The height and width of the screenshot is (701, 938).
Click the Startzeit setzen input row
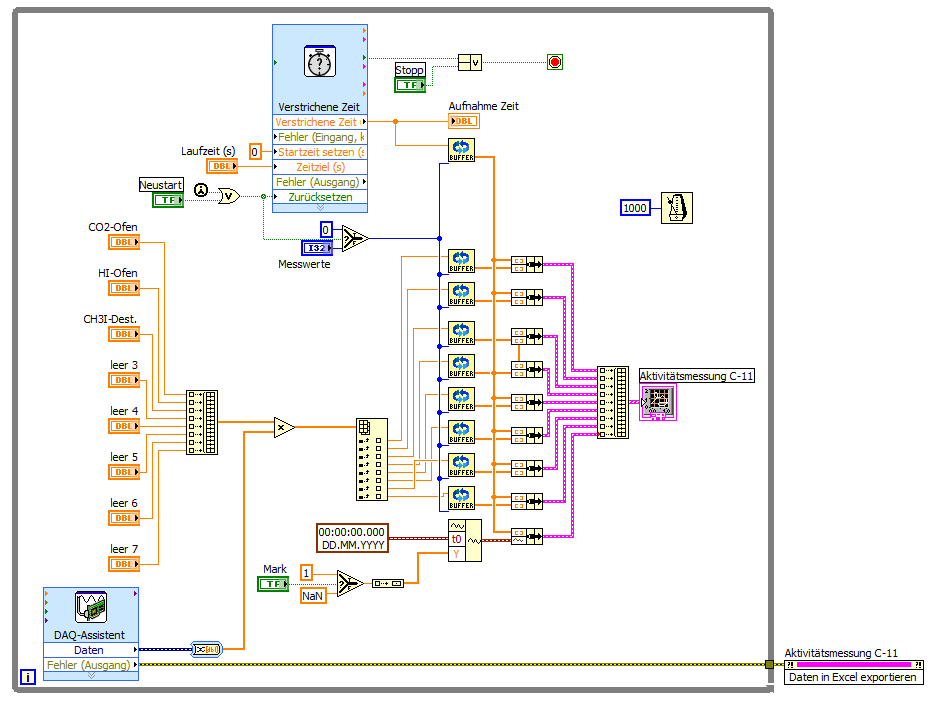[x=320, y=151]
